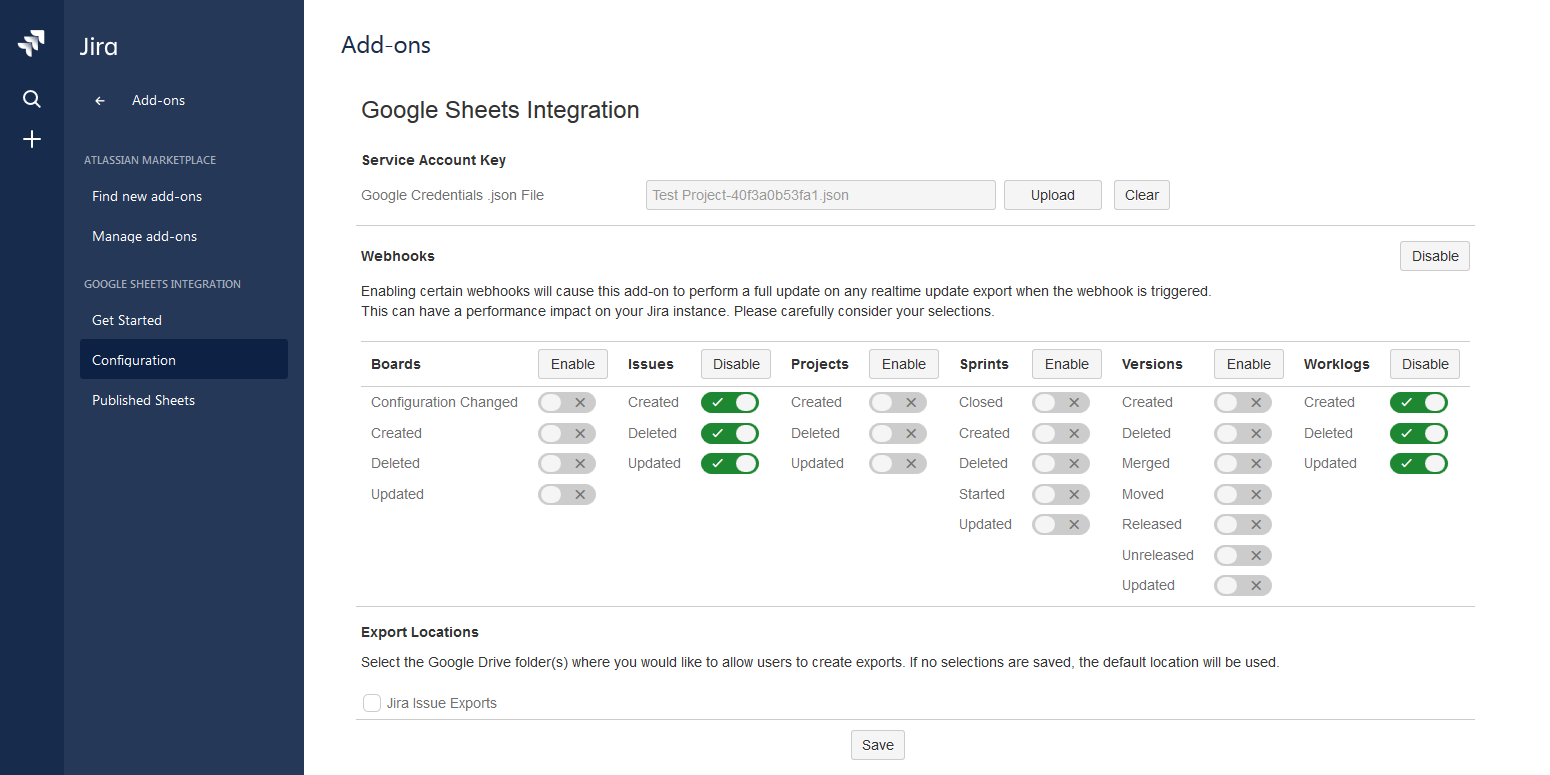Open Find new add-ons
1550x775 pixels.
tap(147, 196)
